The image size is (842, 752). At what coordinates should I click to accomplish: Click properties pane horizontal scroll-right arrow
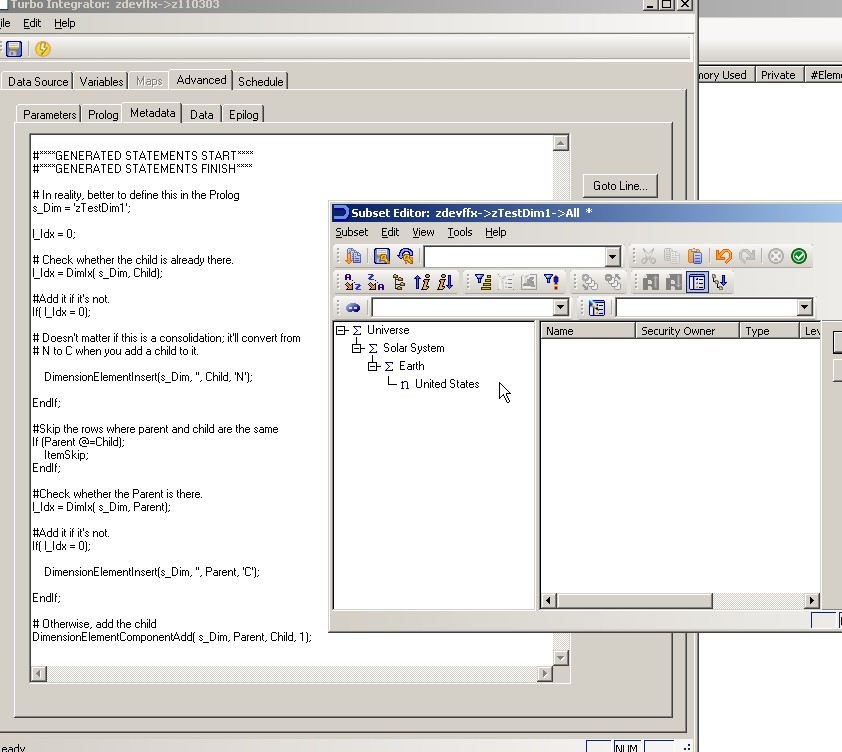[811, 601]
